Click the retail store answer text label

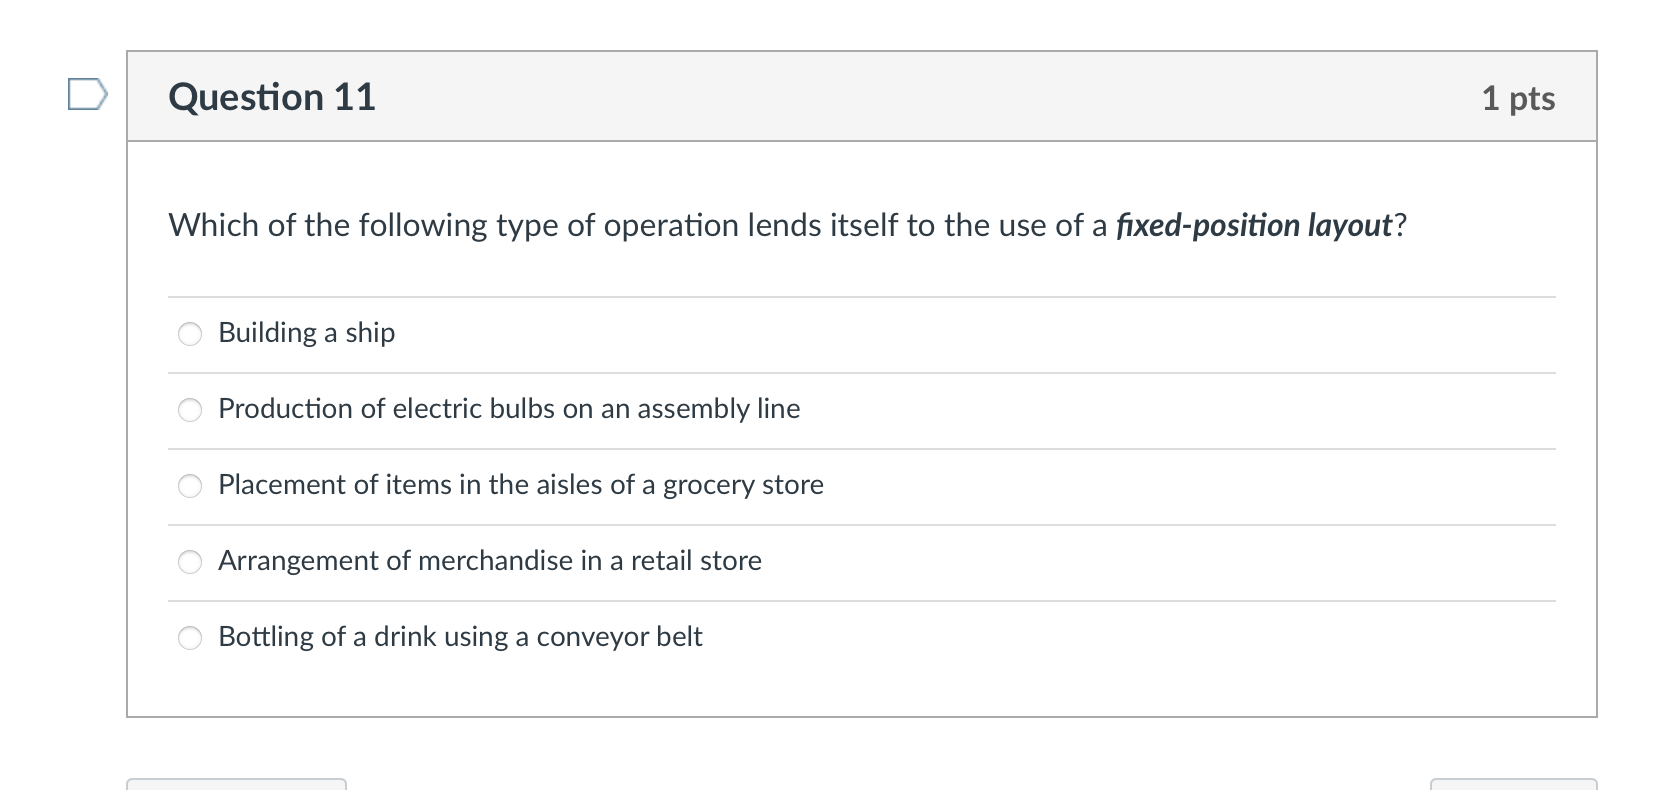[489, 561]
